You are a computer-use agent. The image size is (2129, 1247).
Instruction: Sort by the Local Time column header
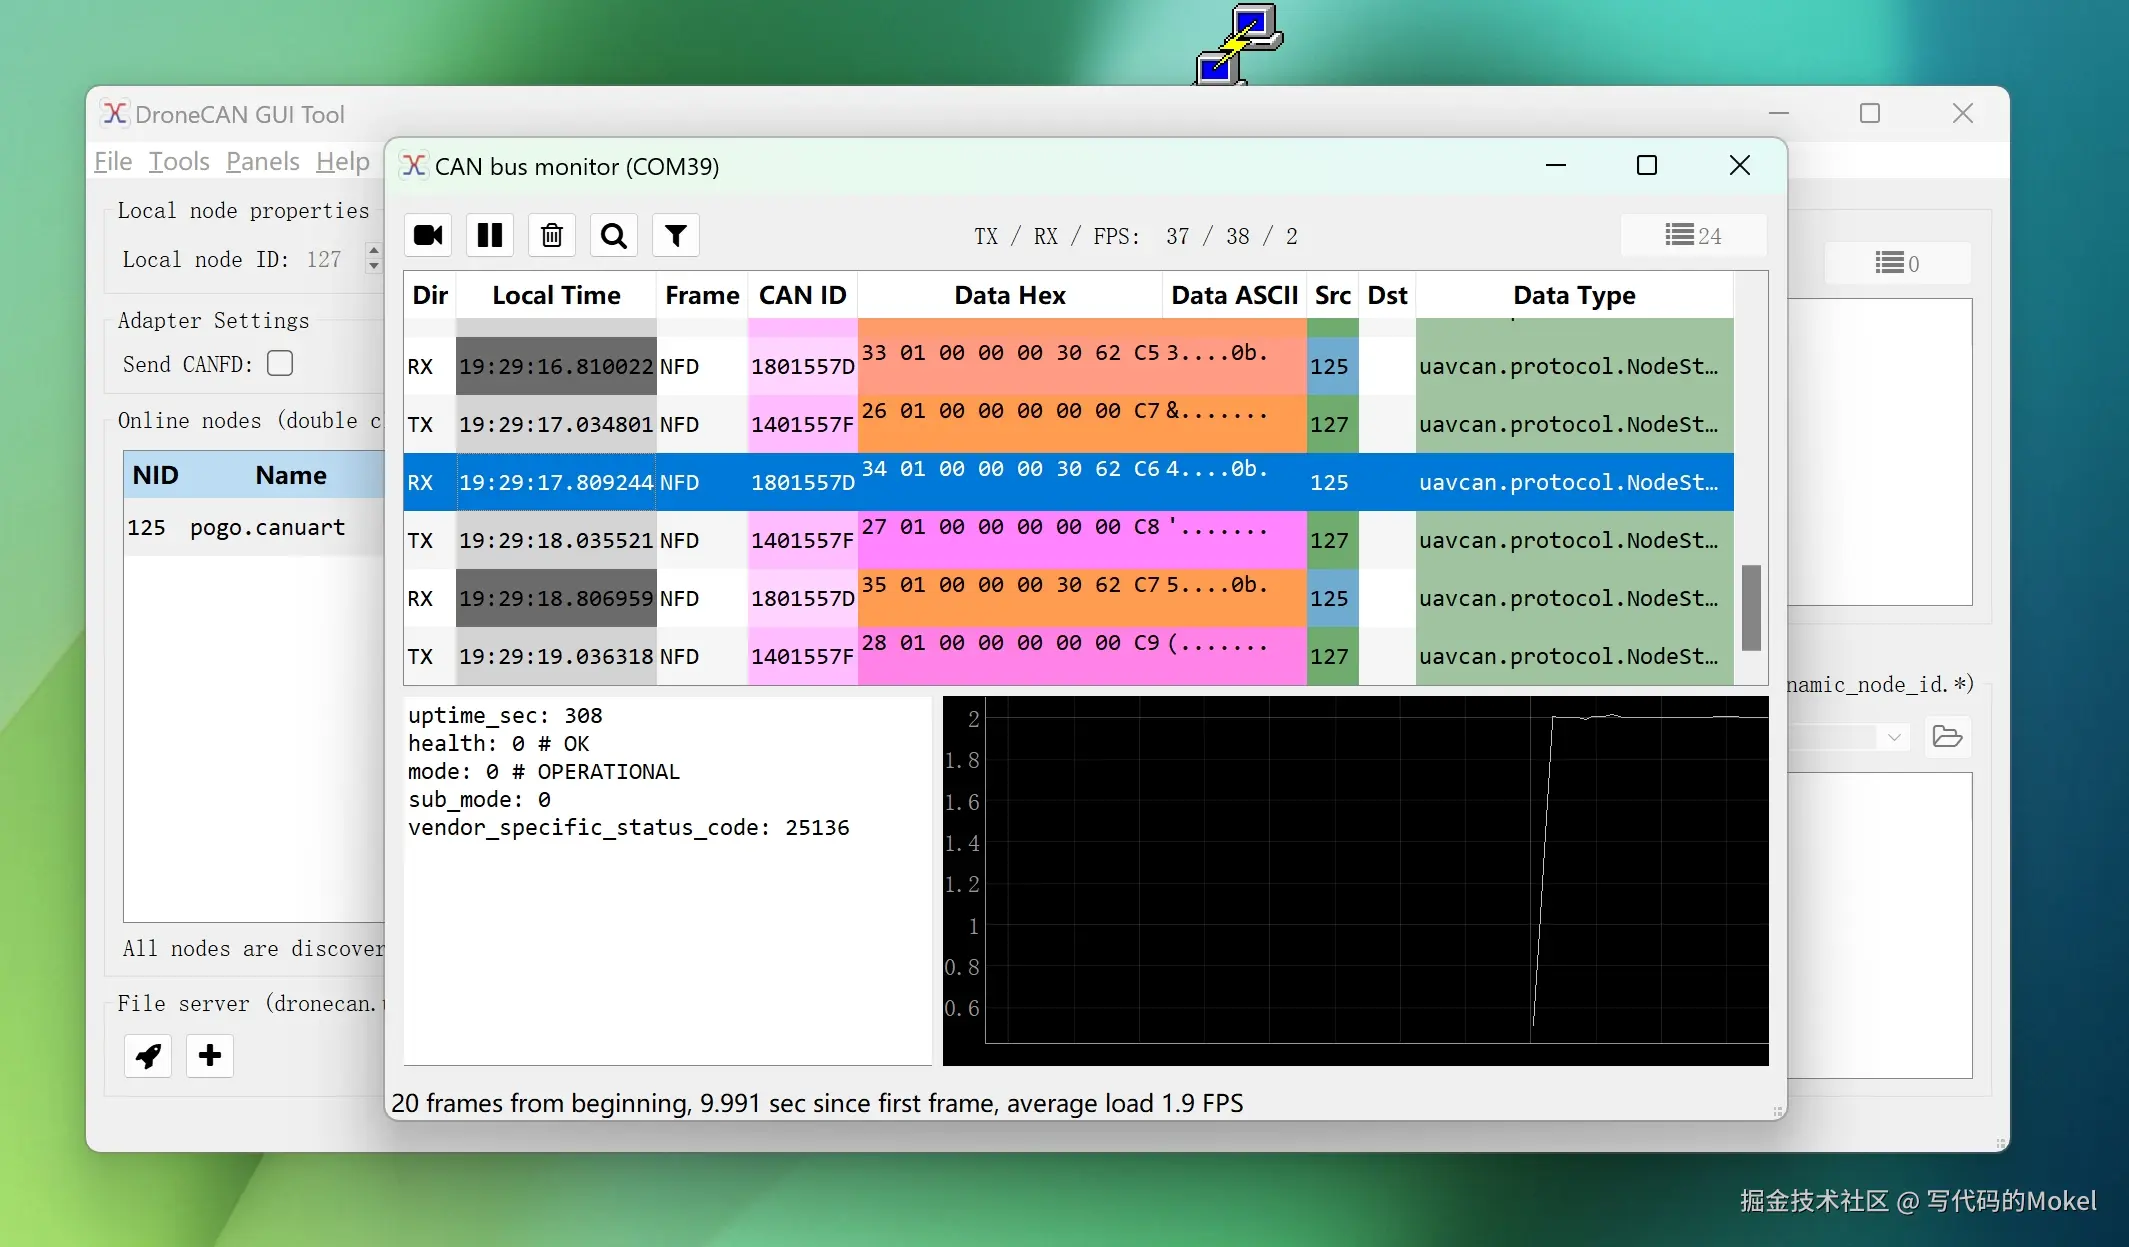click(556, 296)
